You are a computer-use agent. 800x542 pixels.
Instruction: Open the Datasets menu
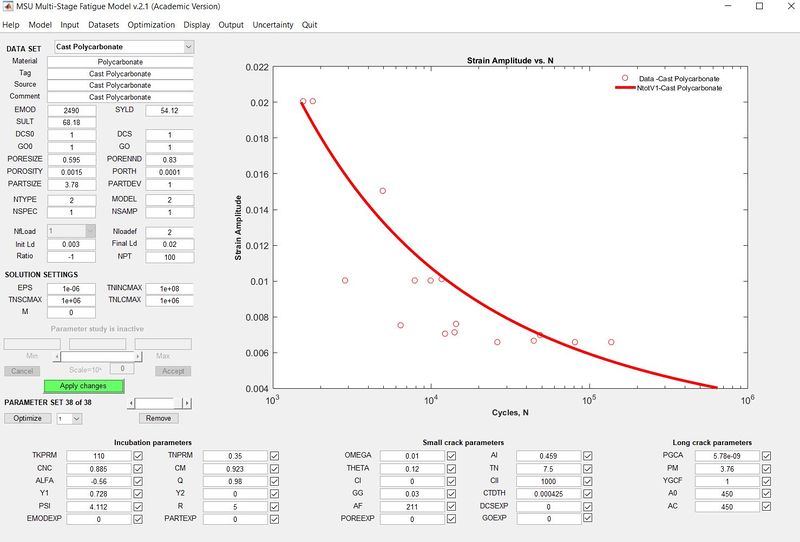[103, 24]
